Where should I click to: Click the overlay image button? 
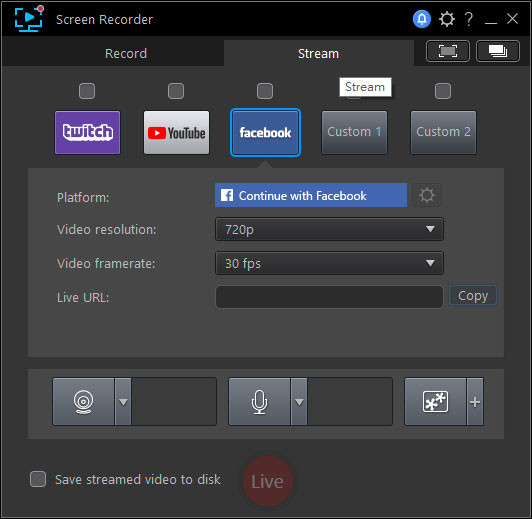(x=436, y=402)
